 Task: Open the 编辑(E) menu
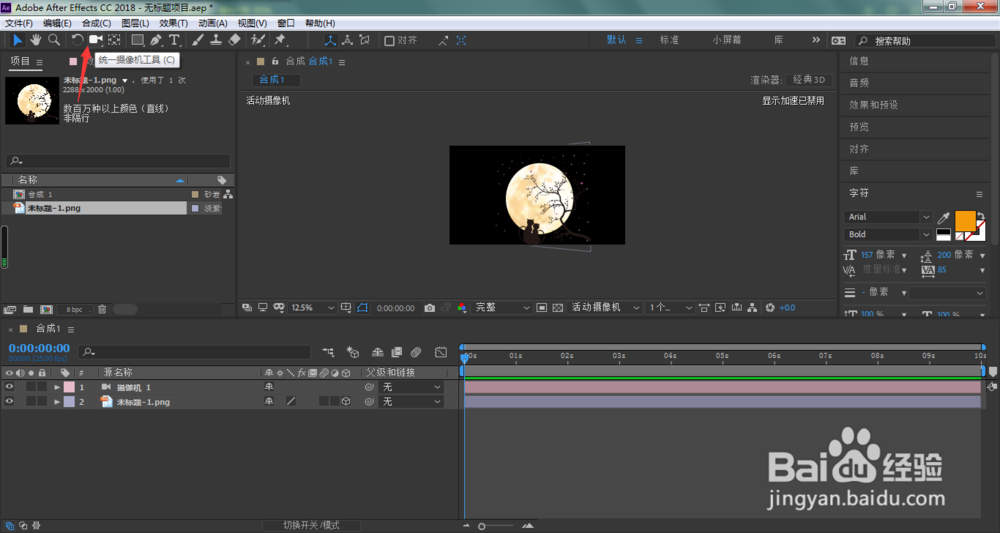(x=57, y=23)
